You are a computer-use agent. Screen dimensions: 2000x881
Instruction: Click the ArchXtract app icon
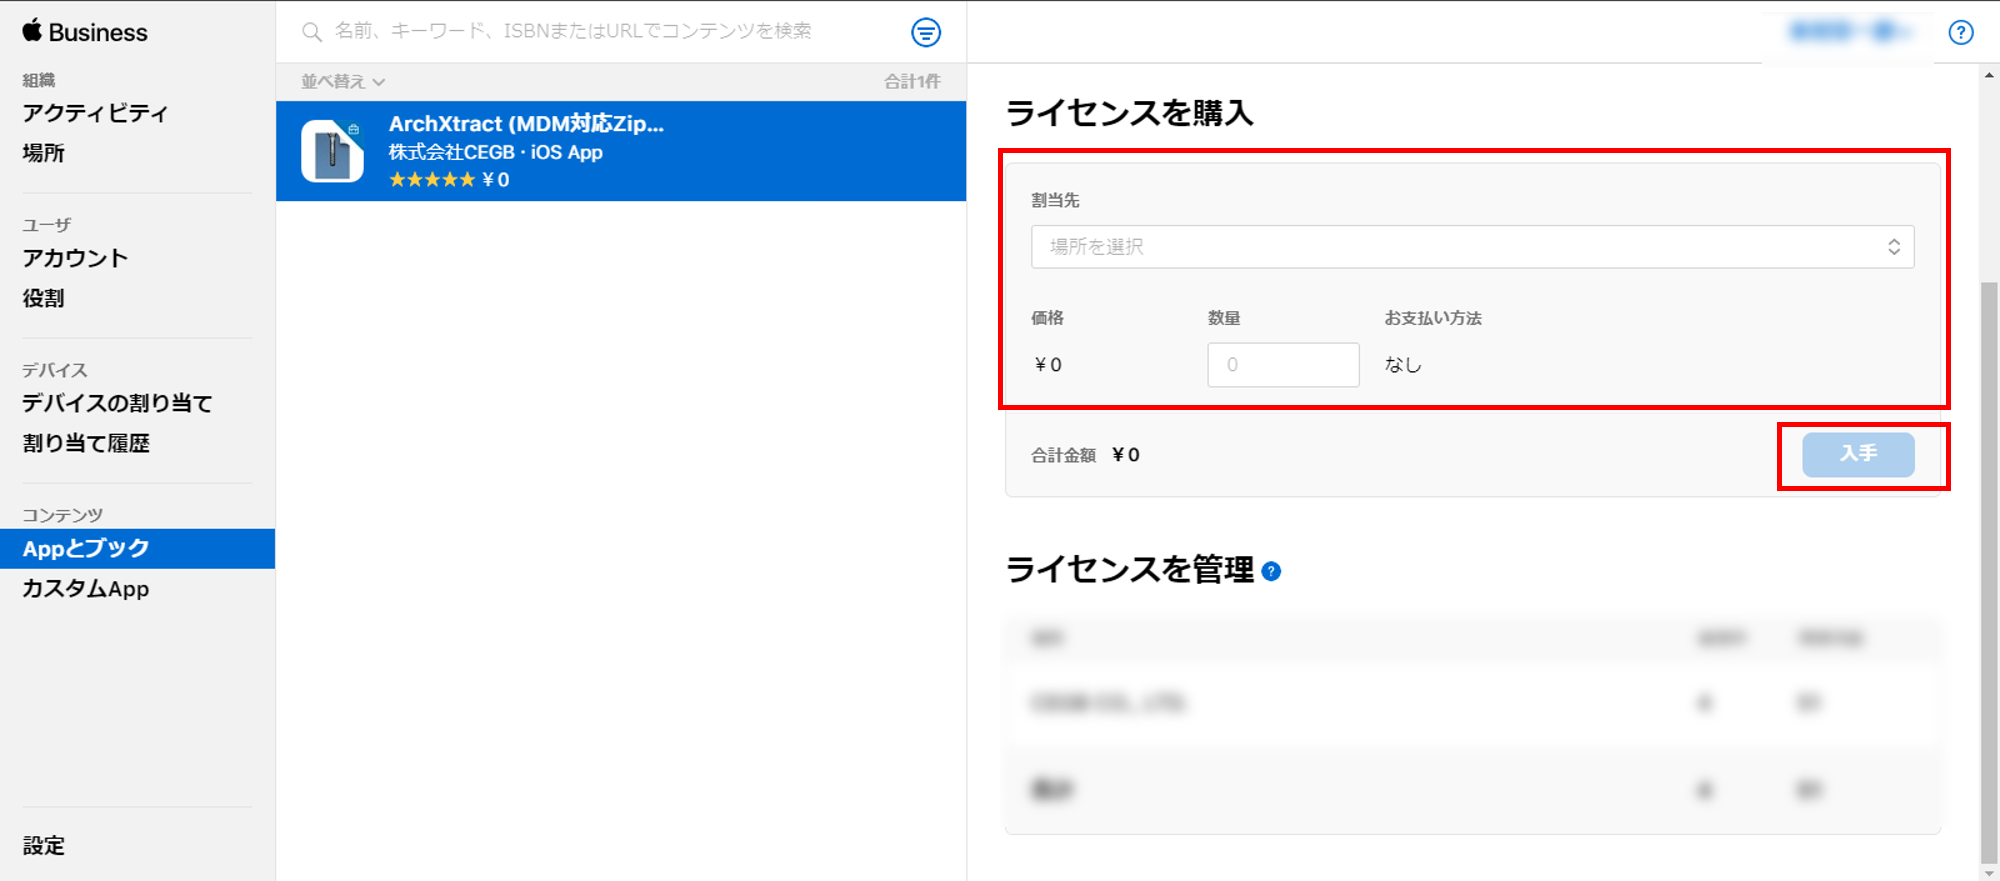(x=332, y=151)
